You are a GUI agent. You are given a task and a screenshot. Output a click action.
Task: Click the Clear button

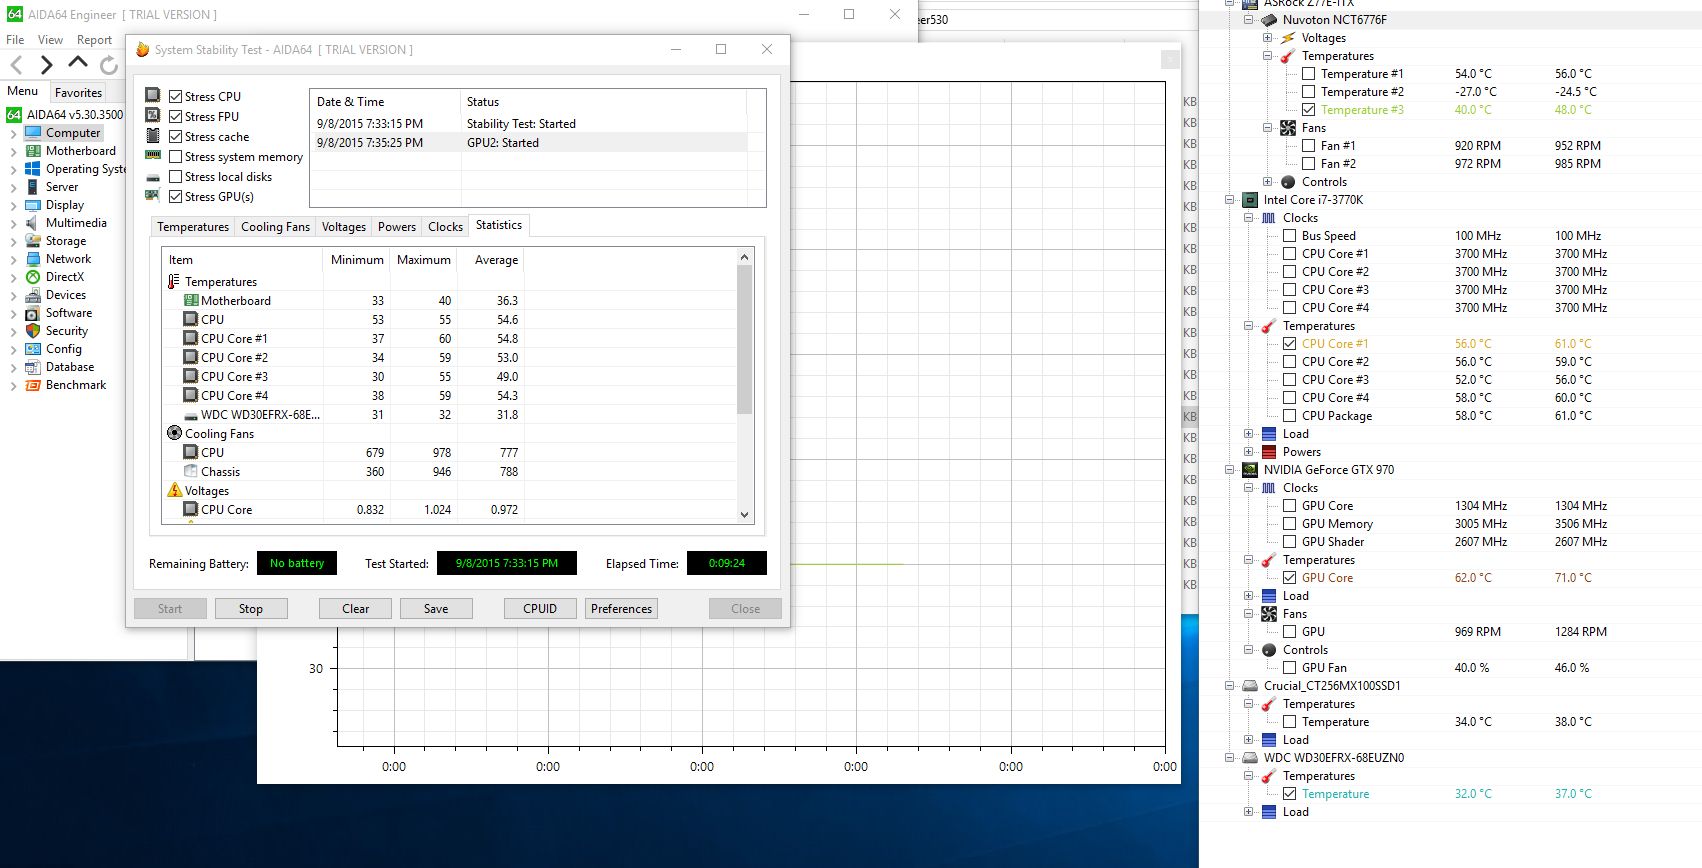point(355,608)
